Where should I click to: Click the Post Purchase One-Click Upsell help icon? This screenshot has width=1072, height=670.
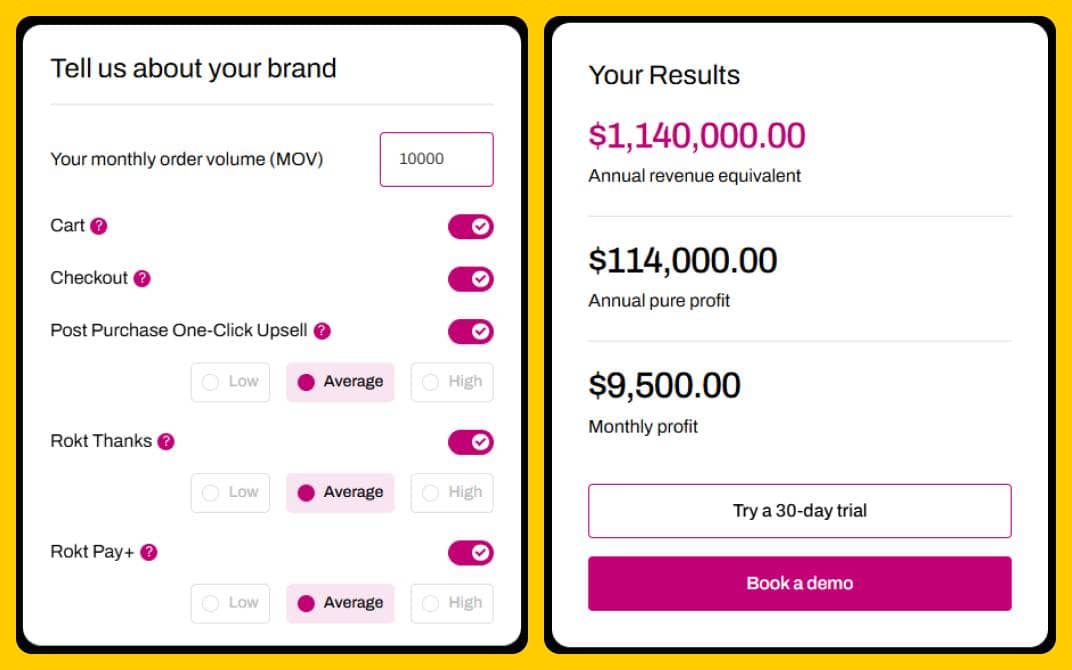click(322, 330)
